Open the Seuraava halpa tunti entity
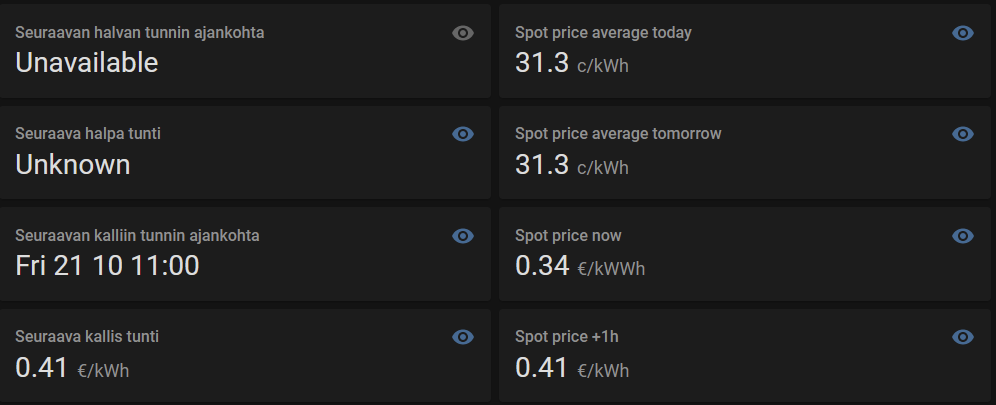Image resolution: width=996 pixels, height=405 pixels. pos(88,134)
